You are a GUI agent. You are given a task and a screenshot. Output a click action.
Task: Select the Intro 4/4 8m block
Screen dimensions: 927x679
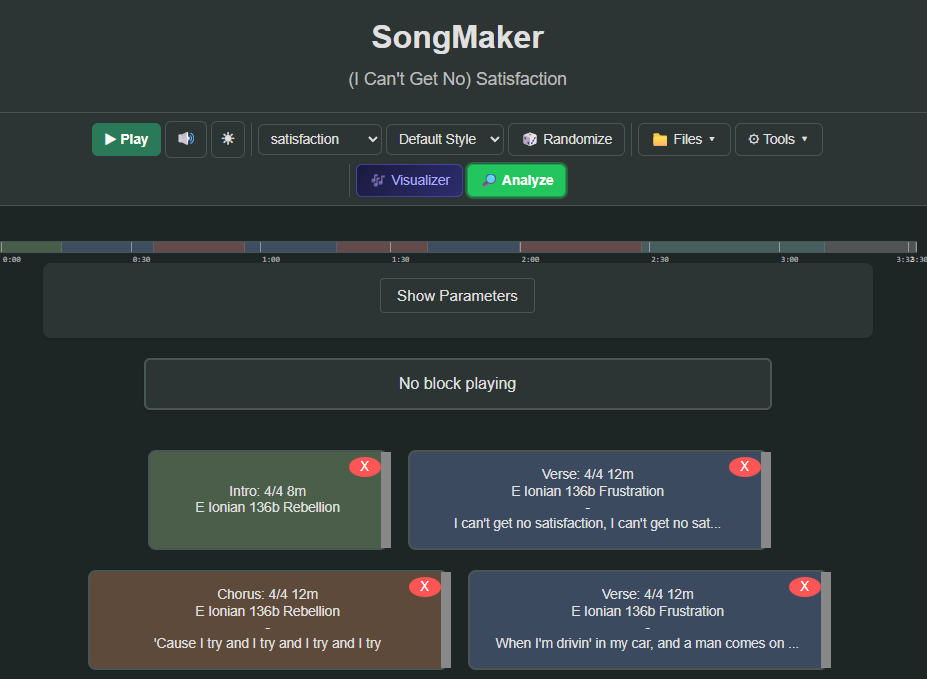tap(267, 500)
